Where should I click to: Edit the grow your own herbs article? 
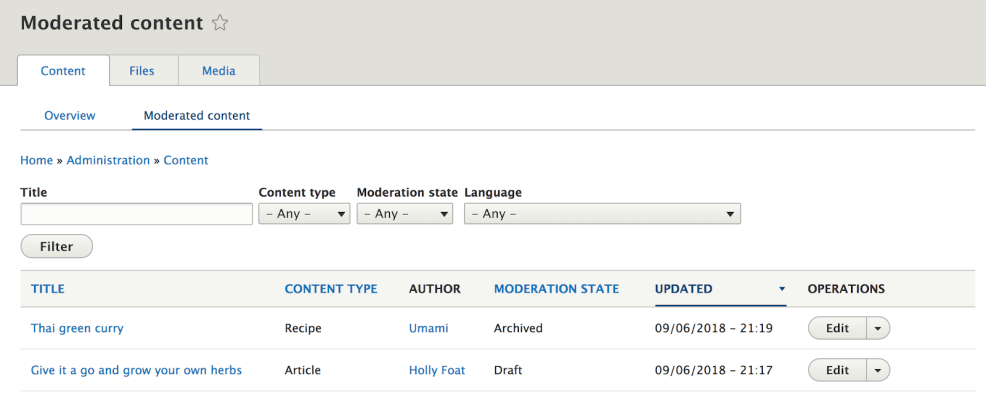pos(837,370)
